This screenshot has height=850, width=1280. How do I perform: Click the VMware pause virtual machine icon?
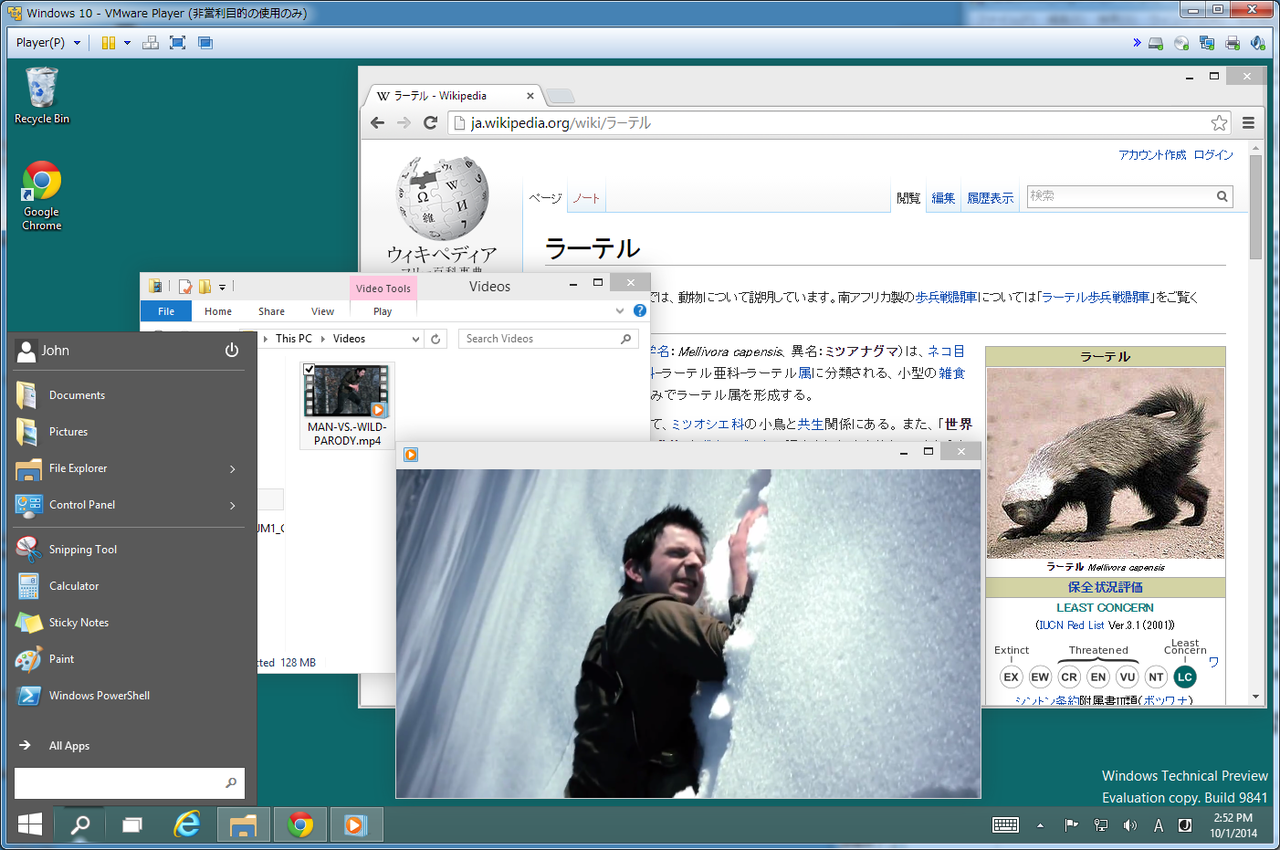[108, 43]
